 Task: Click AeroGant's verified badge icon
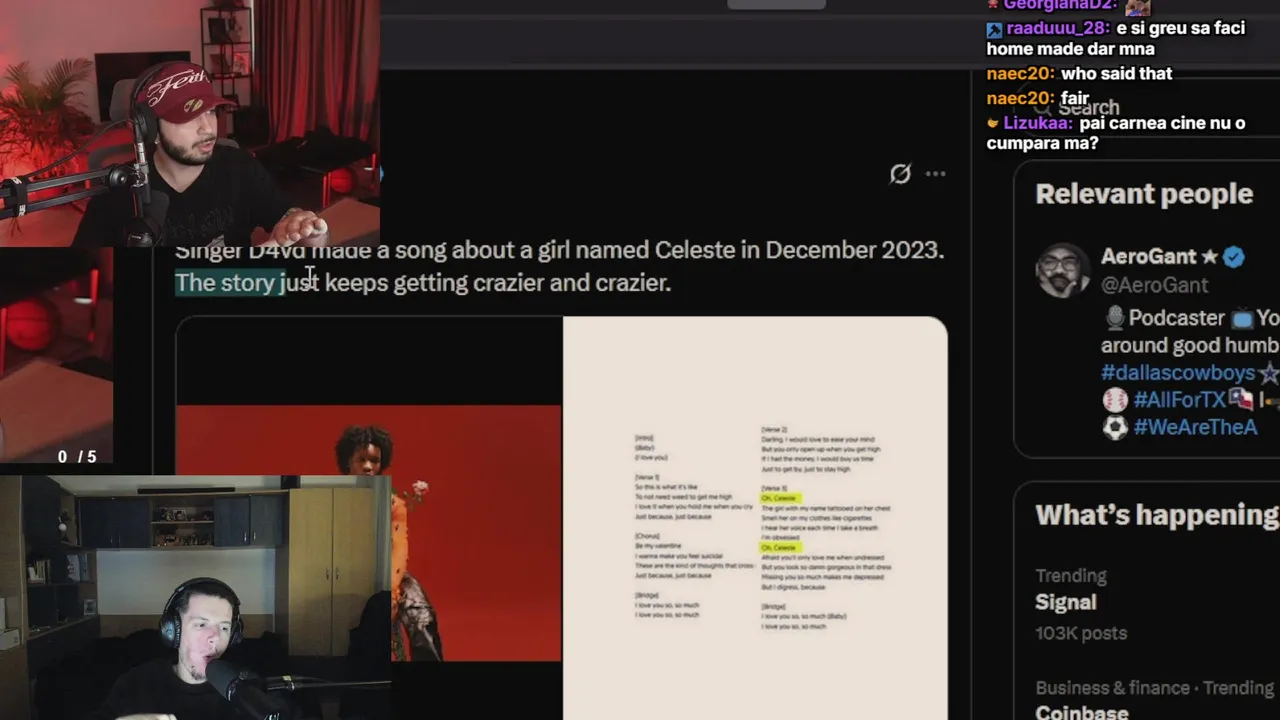1234,257
